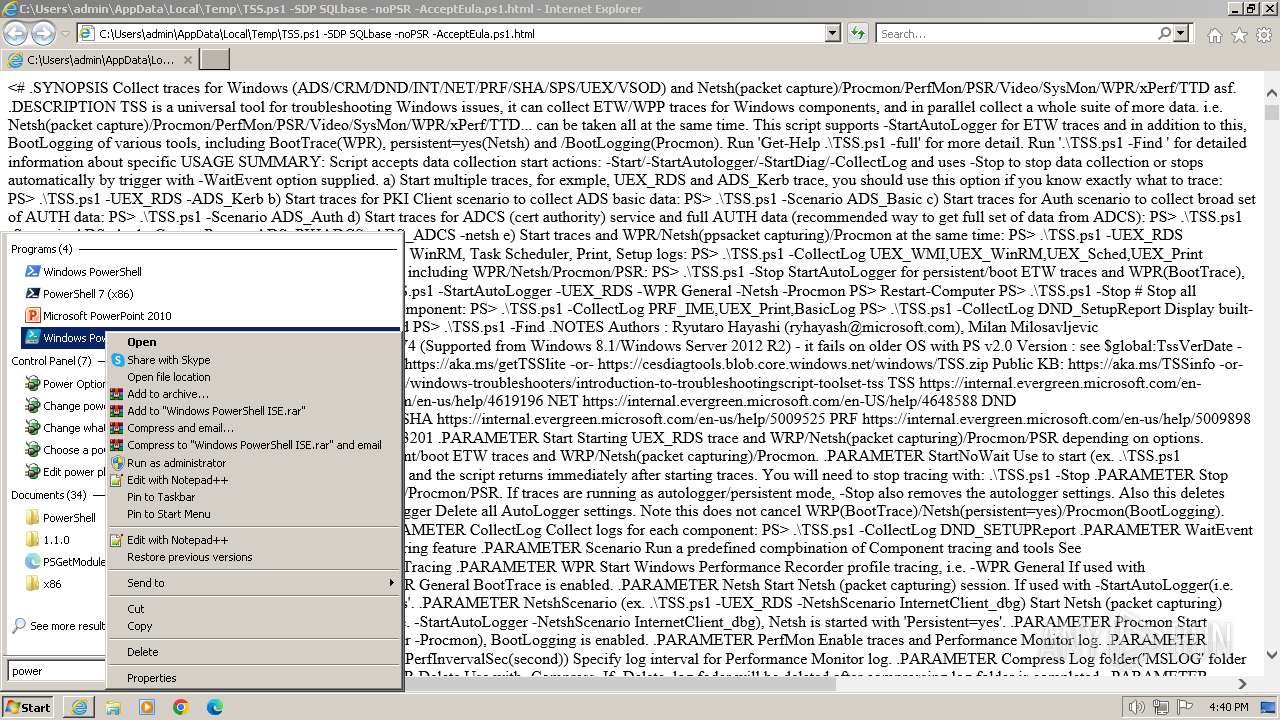Select Delete in the context menu
1280x720 pixels.
253,652
